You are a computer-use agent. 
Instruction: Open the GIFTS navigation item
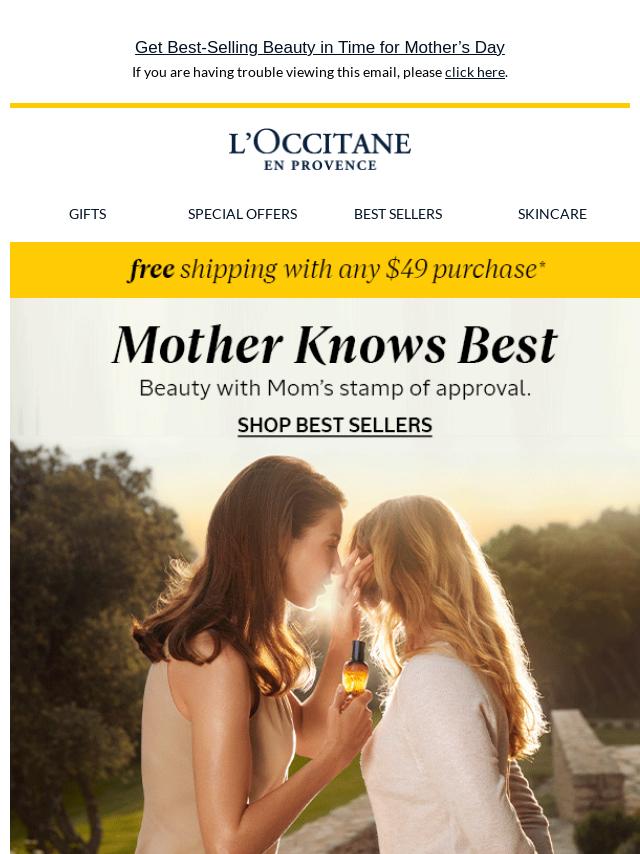pos(88,214)
